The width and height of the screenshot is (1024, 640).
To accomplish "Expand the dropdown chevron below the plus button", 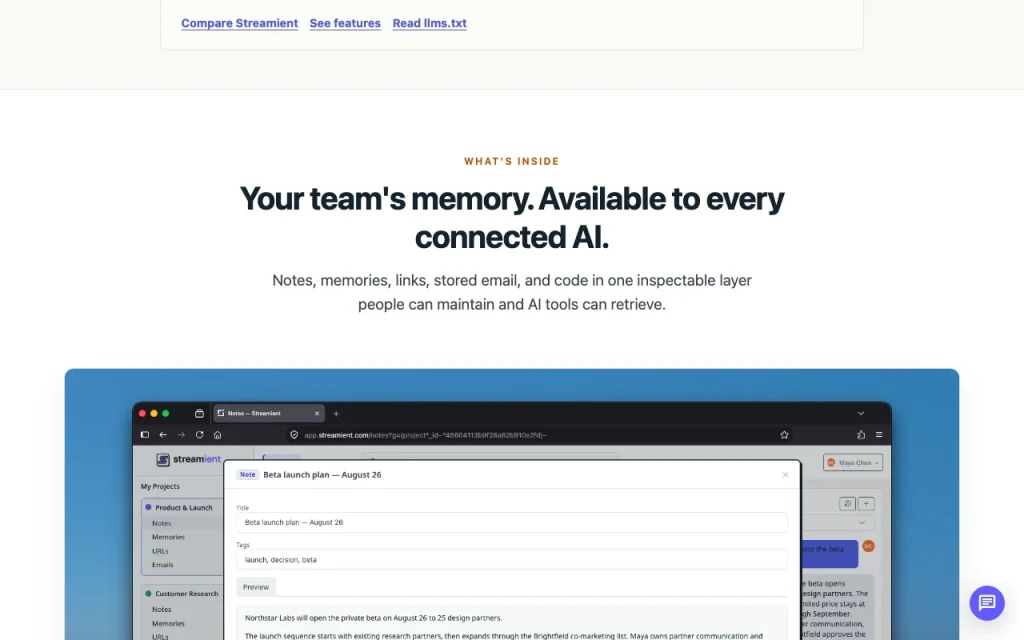I will 861,522.
